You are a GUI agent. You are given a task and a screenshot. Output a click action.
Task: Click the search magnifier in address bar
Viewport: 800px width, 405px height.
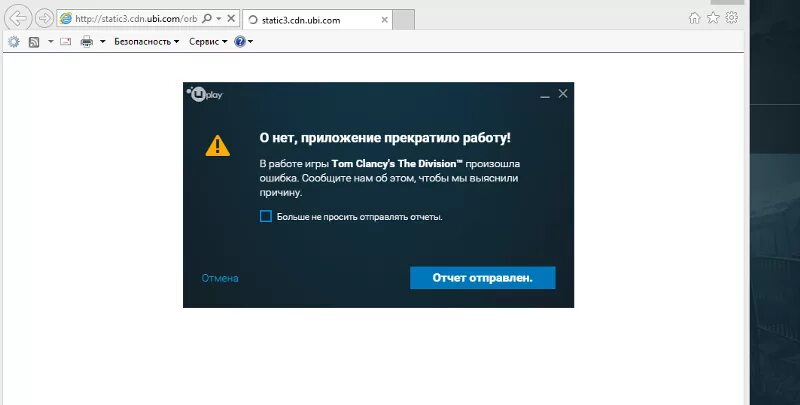click(207, 19)
